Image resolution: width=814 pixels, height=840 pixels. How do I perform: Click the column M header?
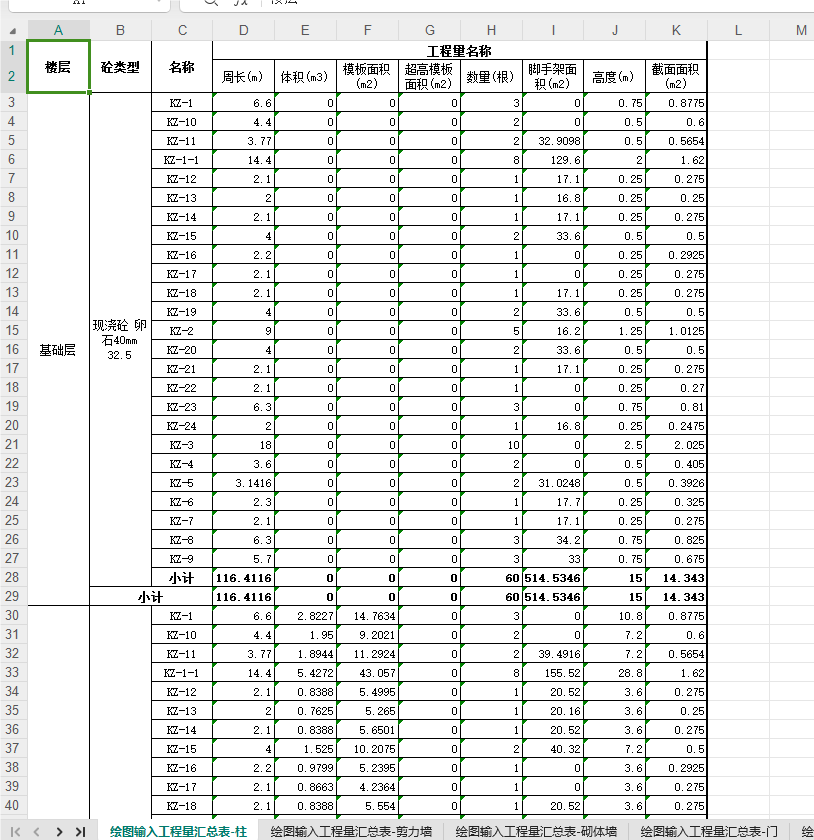[x=801, y=31]
